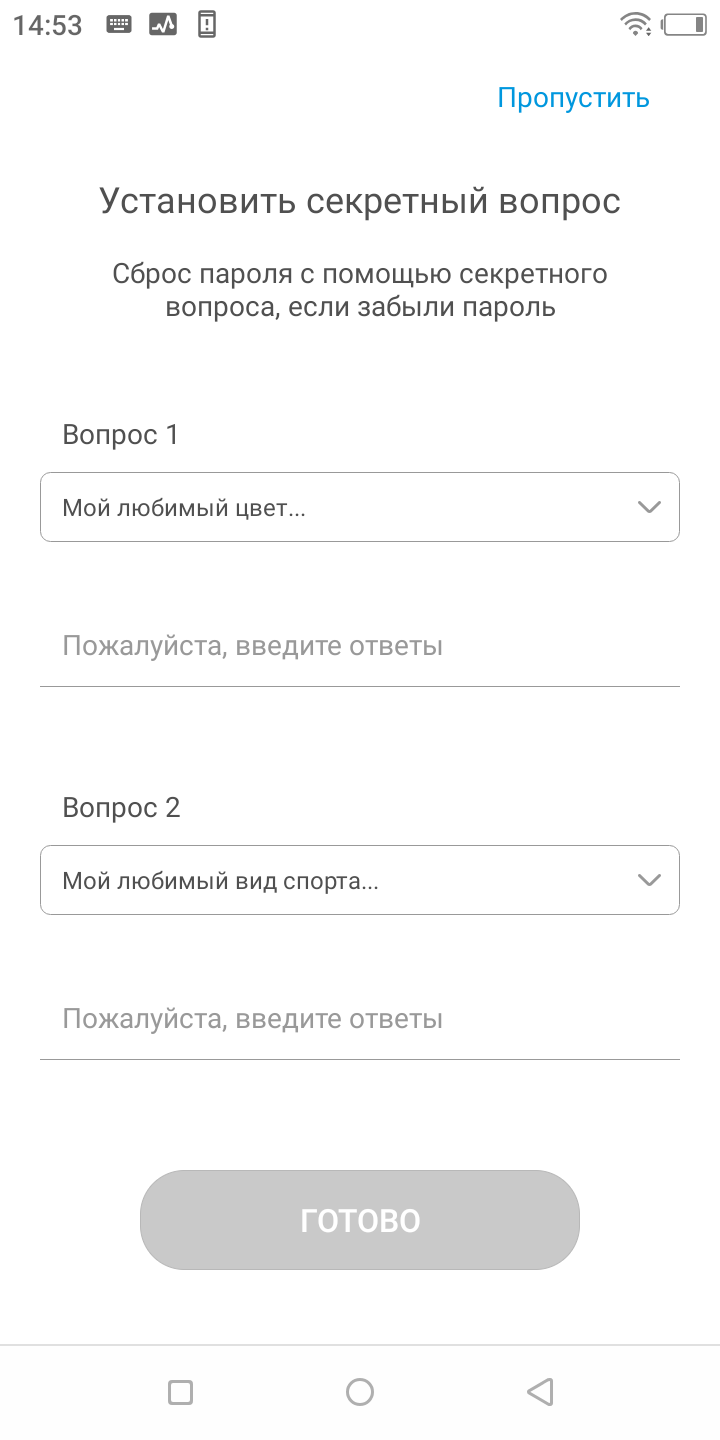This screenshot has height=1440, width=720.
Task: Go back using the triangle button
Action: (540, 1391)
